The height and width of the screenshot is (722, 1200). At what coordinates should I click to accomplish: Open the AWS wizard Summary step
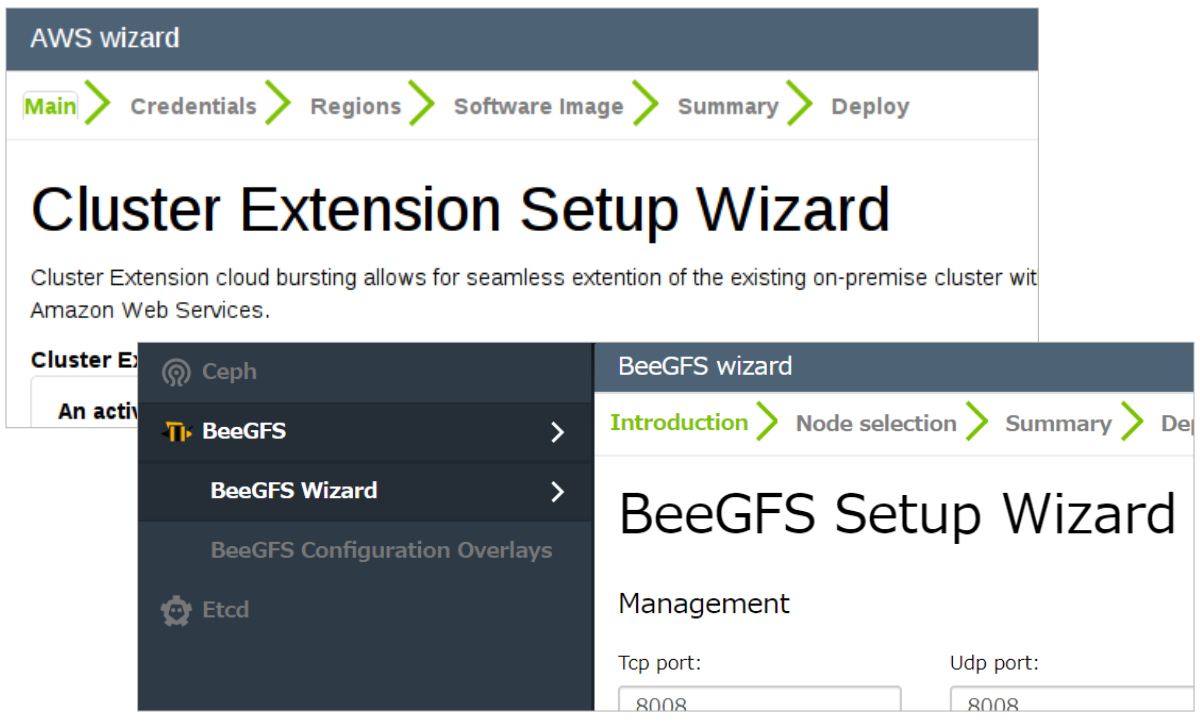[727, 106]
